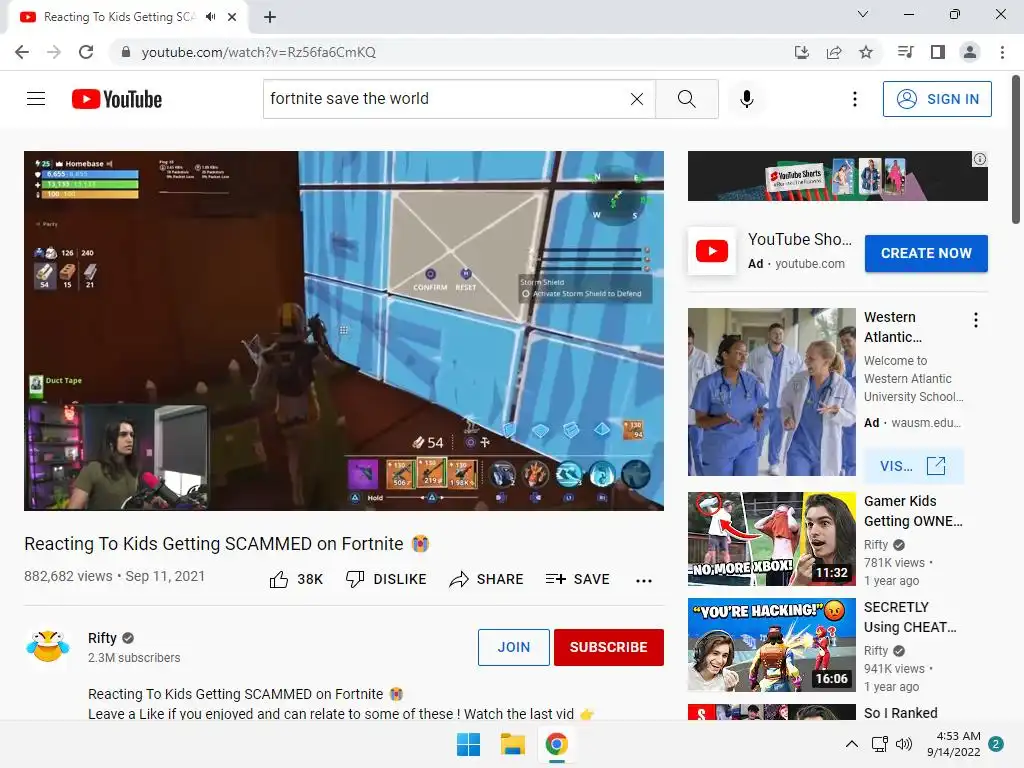Open 'So I Ranked' video title
Image resolution: width=1024 pixels, height=768 pixels.
click(901, 712)
